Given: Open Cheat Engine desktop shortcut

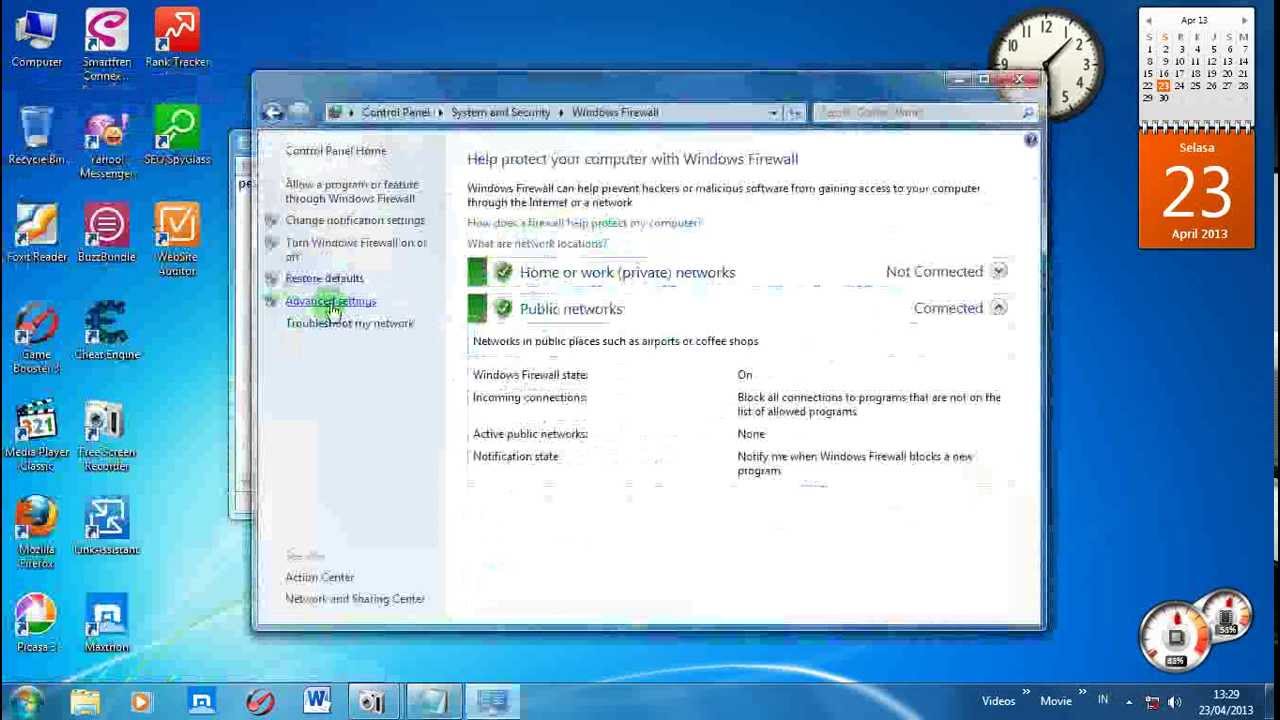Looking at the screenshot, I should pos(106,331).
